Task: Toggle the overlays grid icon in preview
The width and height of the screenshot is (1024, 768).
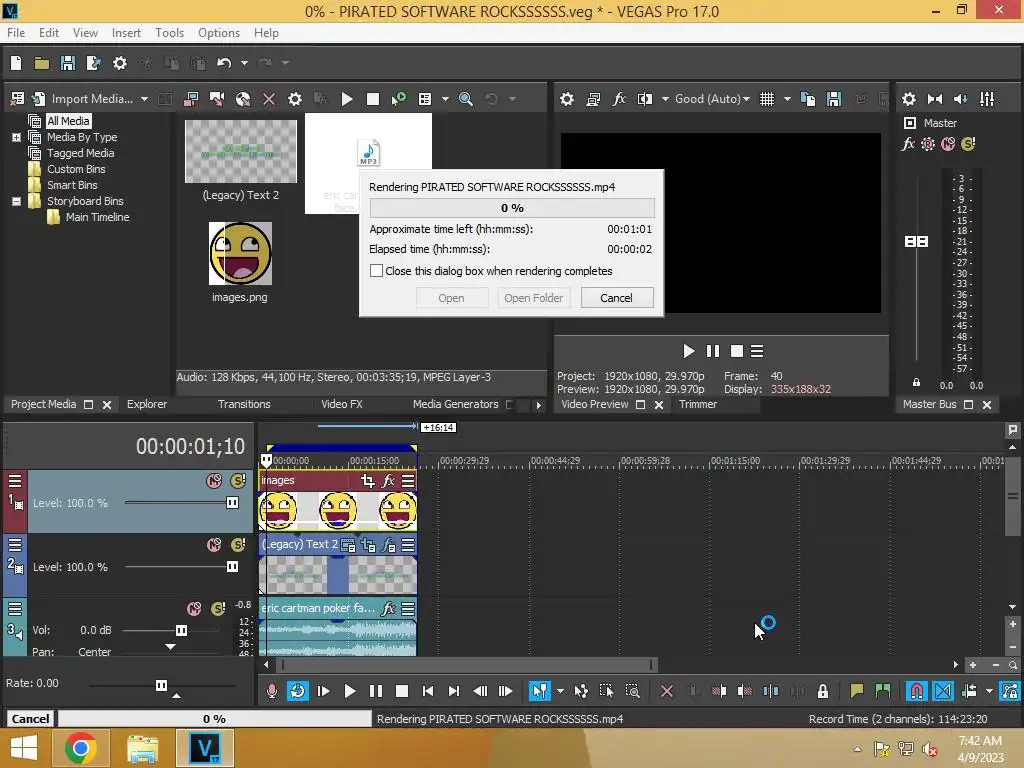Action: point(767,99)
